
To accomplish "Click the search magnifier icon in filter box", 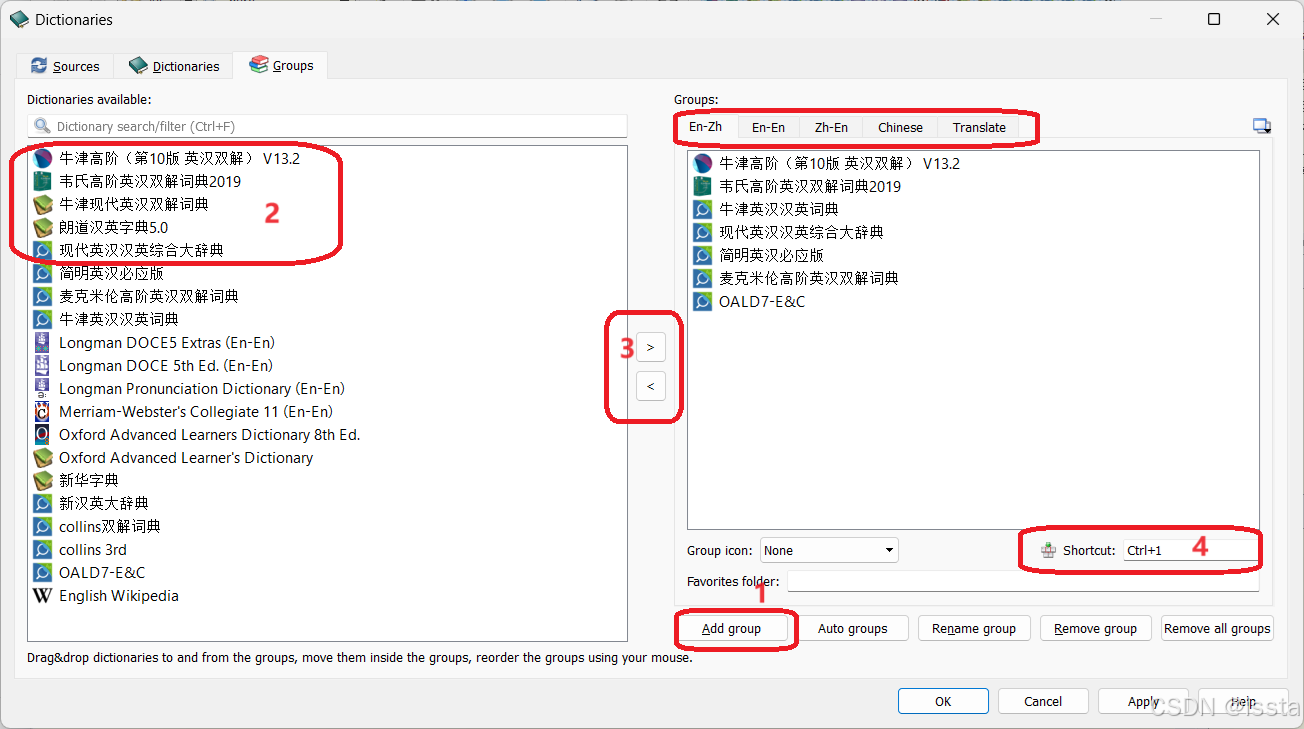I will pos(42,126).
